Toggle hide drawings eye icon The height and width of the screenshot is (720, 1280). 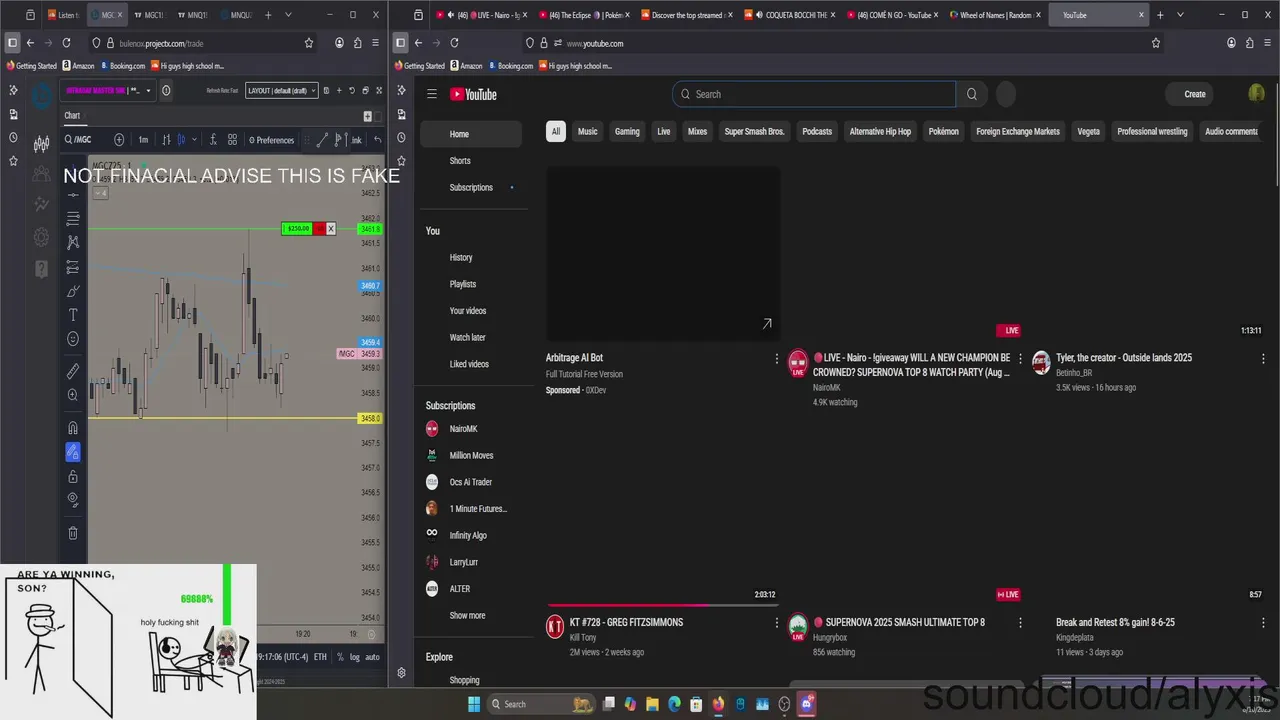coord(73,499)
